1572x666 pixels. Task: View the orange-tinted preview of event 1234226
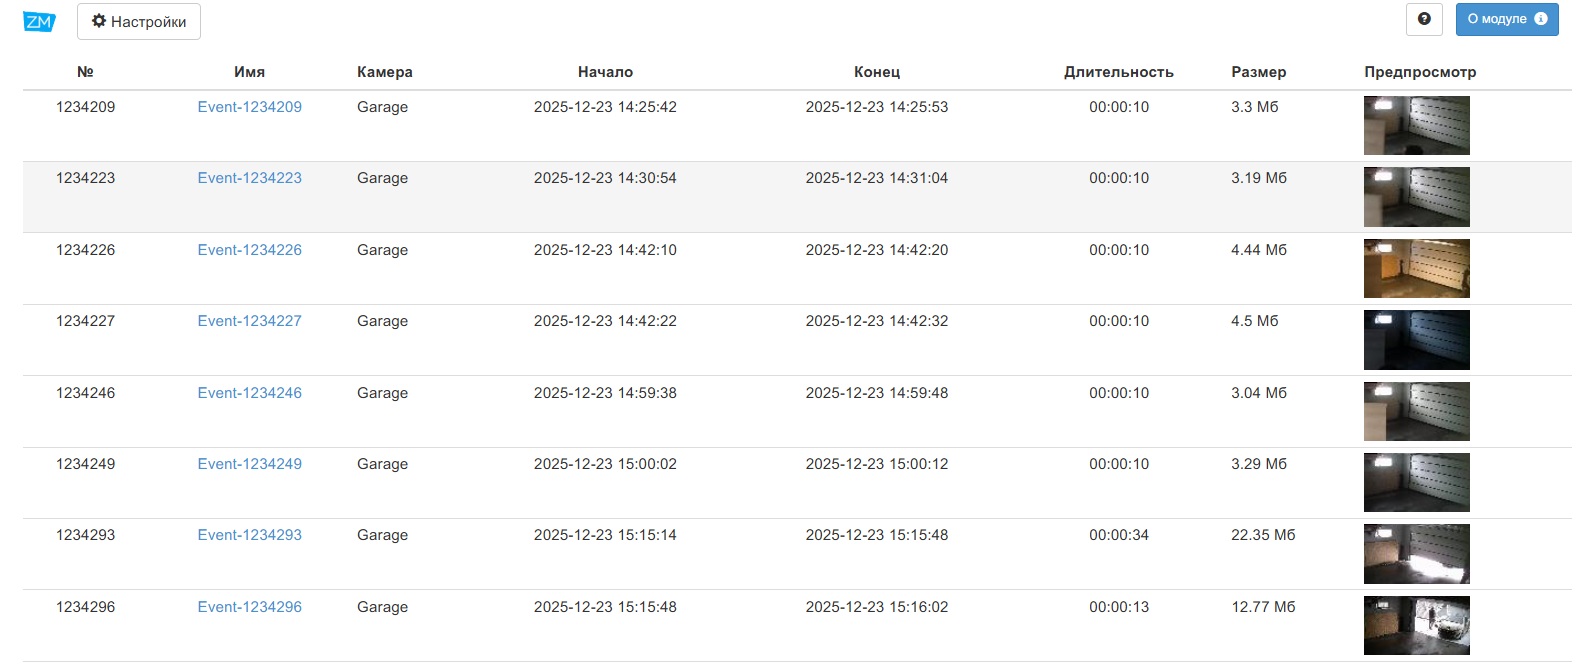pyautogui.click(x=1416, y=268)
